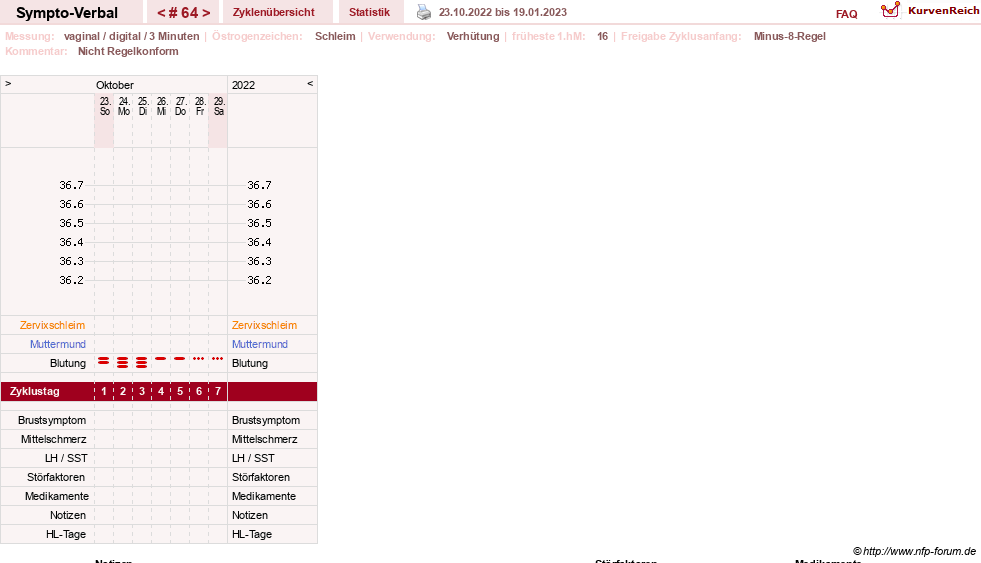Click the left HL-Tage row label
The image size is (981, 563).
pos(66,534)
